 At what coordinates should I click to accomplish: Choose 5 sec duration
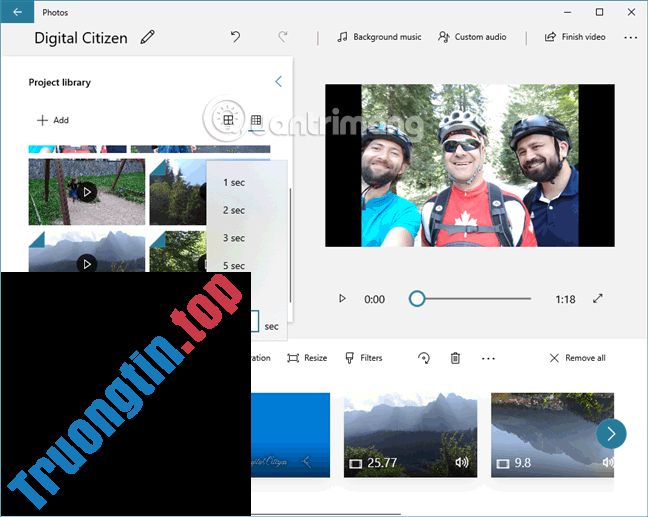[x=234, y=265]
